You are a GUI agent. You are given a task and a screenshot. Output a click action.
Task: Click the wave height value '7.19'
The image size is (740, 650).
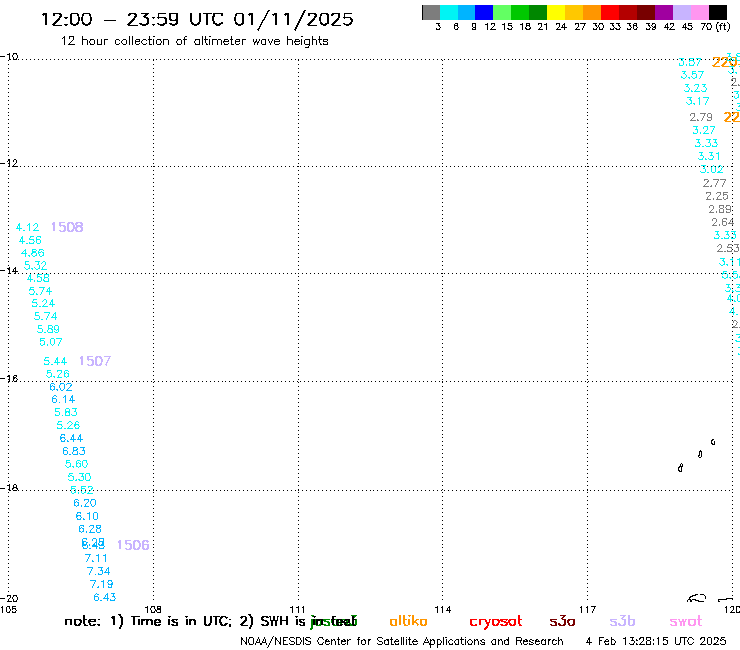click(101, 584)
